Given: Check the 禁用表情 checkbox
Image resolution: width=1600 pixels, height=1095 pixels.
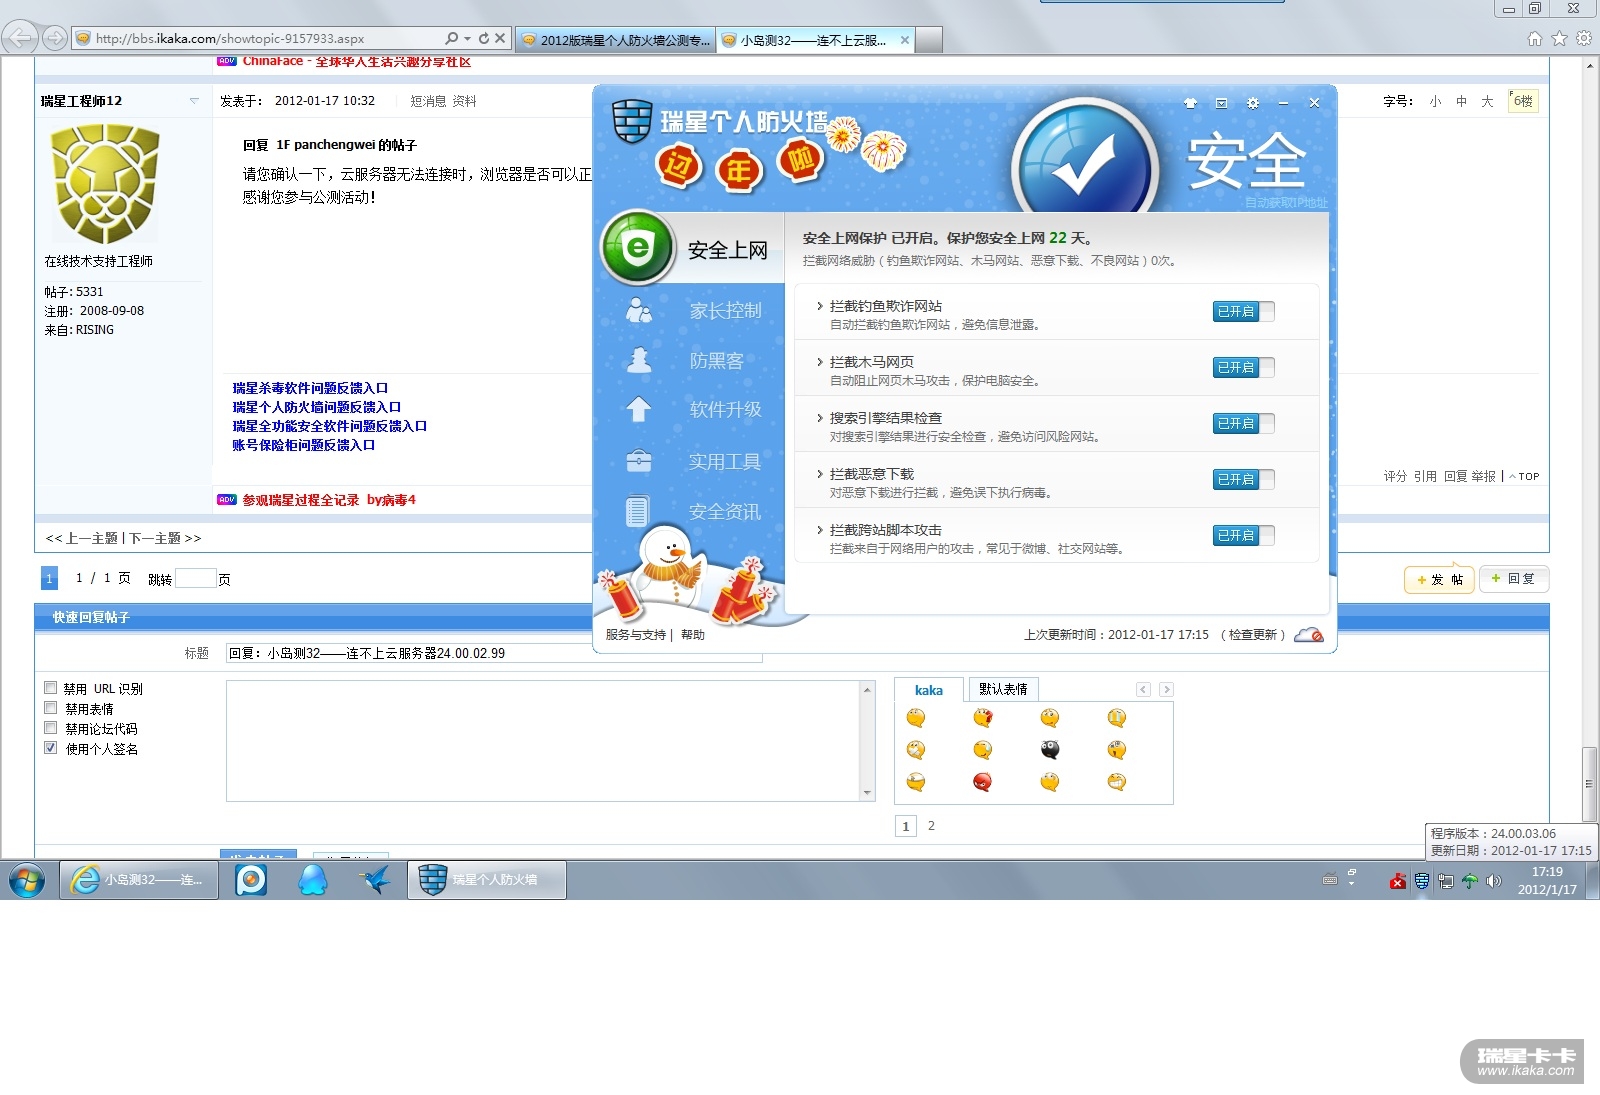Looking at the screenshot, I should 50,708.
